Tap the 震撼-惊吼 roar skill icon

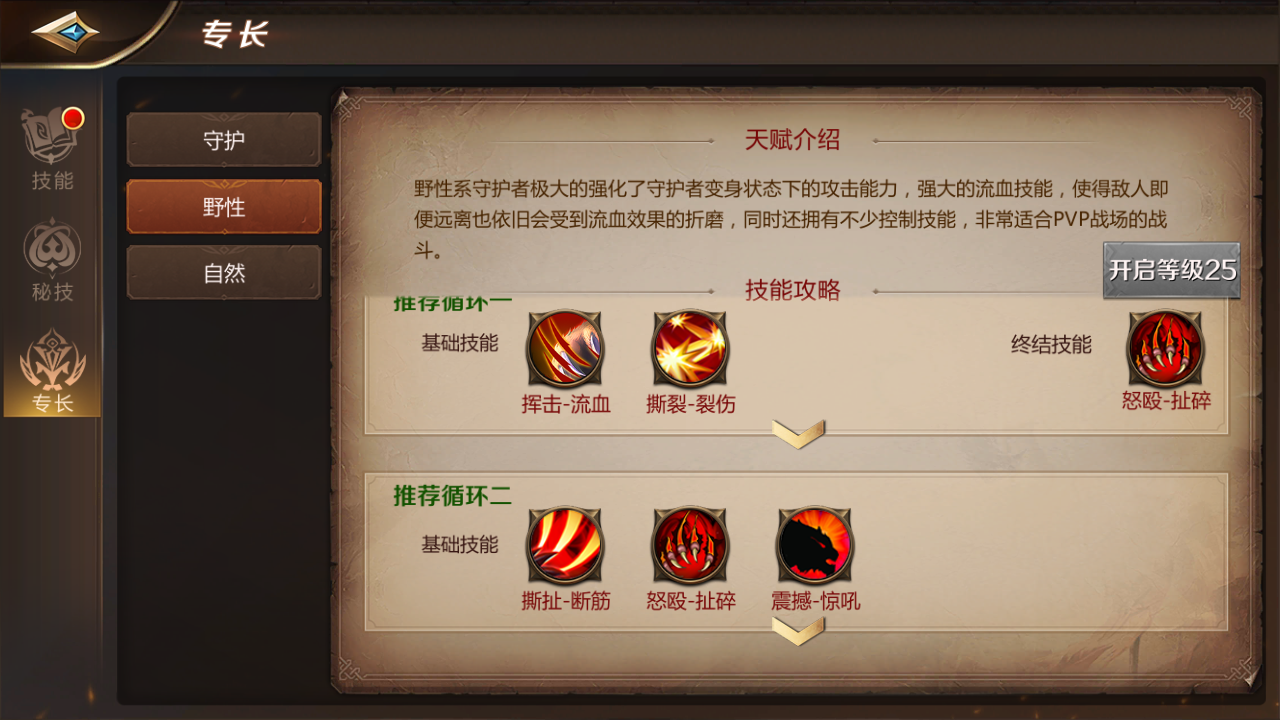click(815, 545)
